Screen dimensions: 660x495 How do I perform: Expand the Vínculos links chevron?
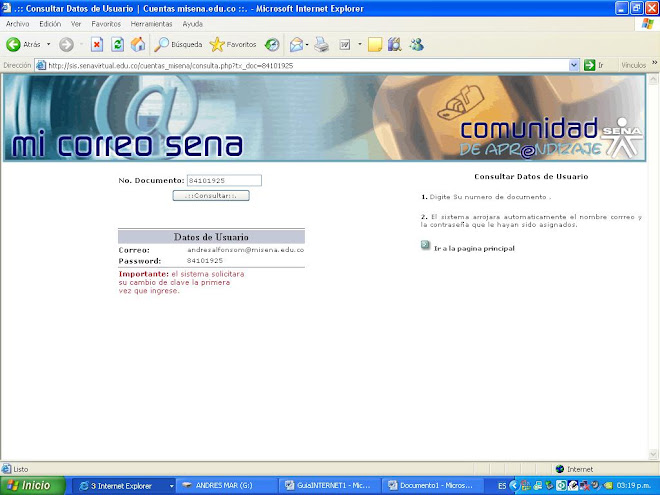(x=655, y=63)
